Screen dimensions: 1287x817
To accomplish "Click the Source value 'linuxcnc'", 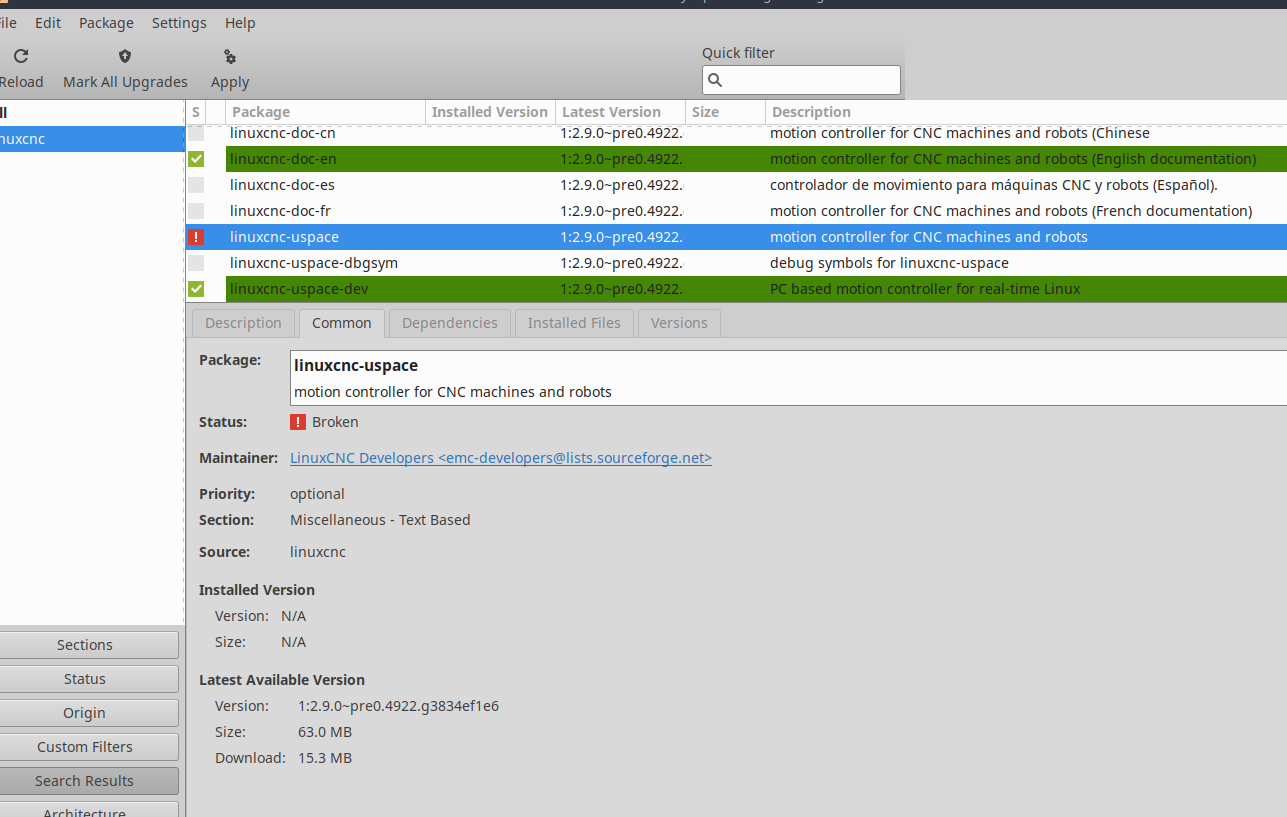I will coord(318,552).
